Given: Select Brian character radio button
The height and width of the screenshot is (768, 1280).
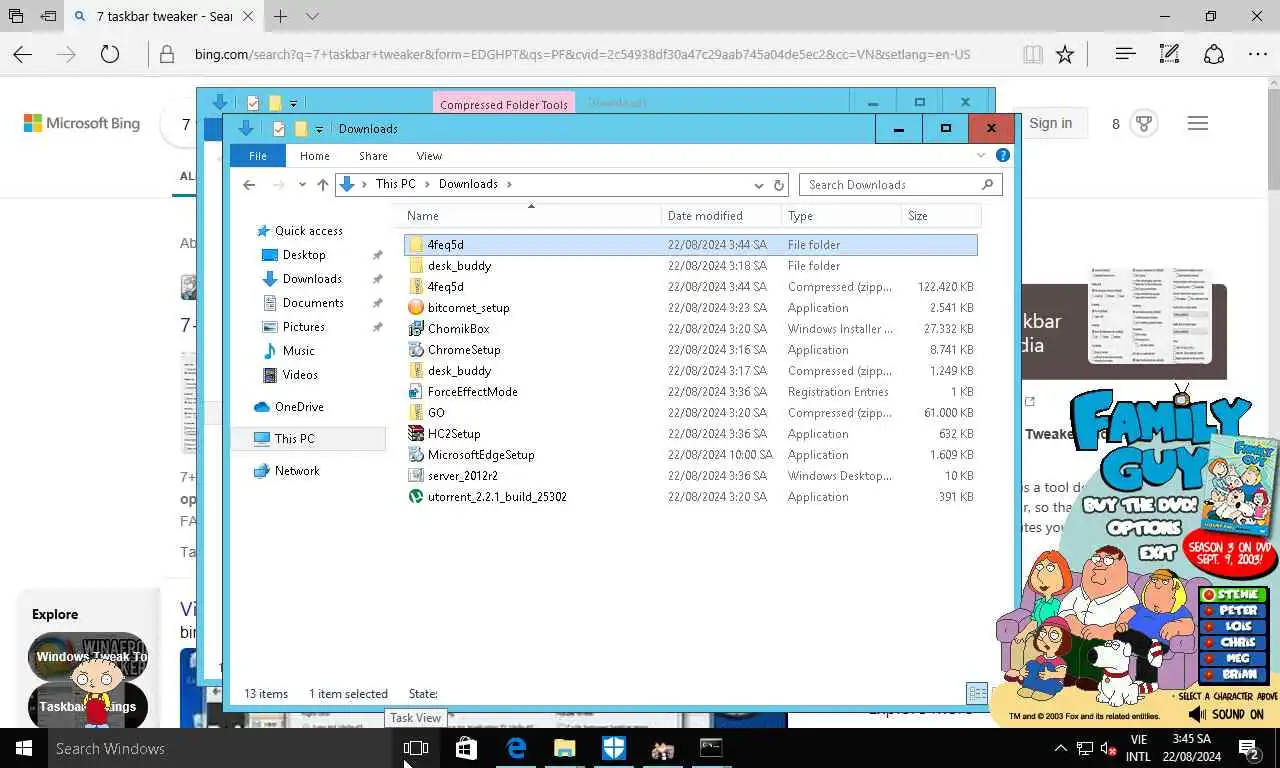Looking at the screenshot, I should (1209, 675).
